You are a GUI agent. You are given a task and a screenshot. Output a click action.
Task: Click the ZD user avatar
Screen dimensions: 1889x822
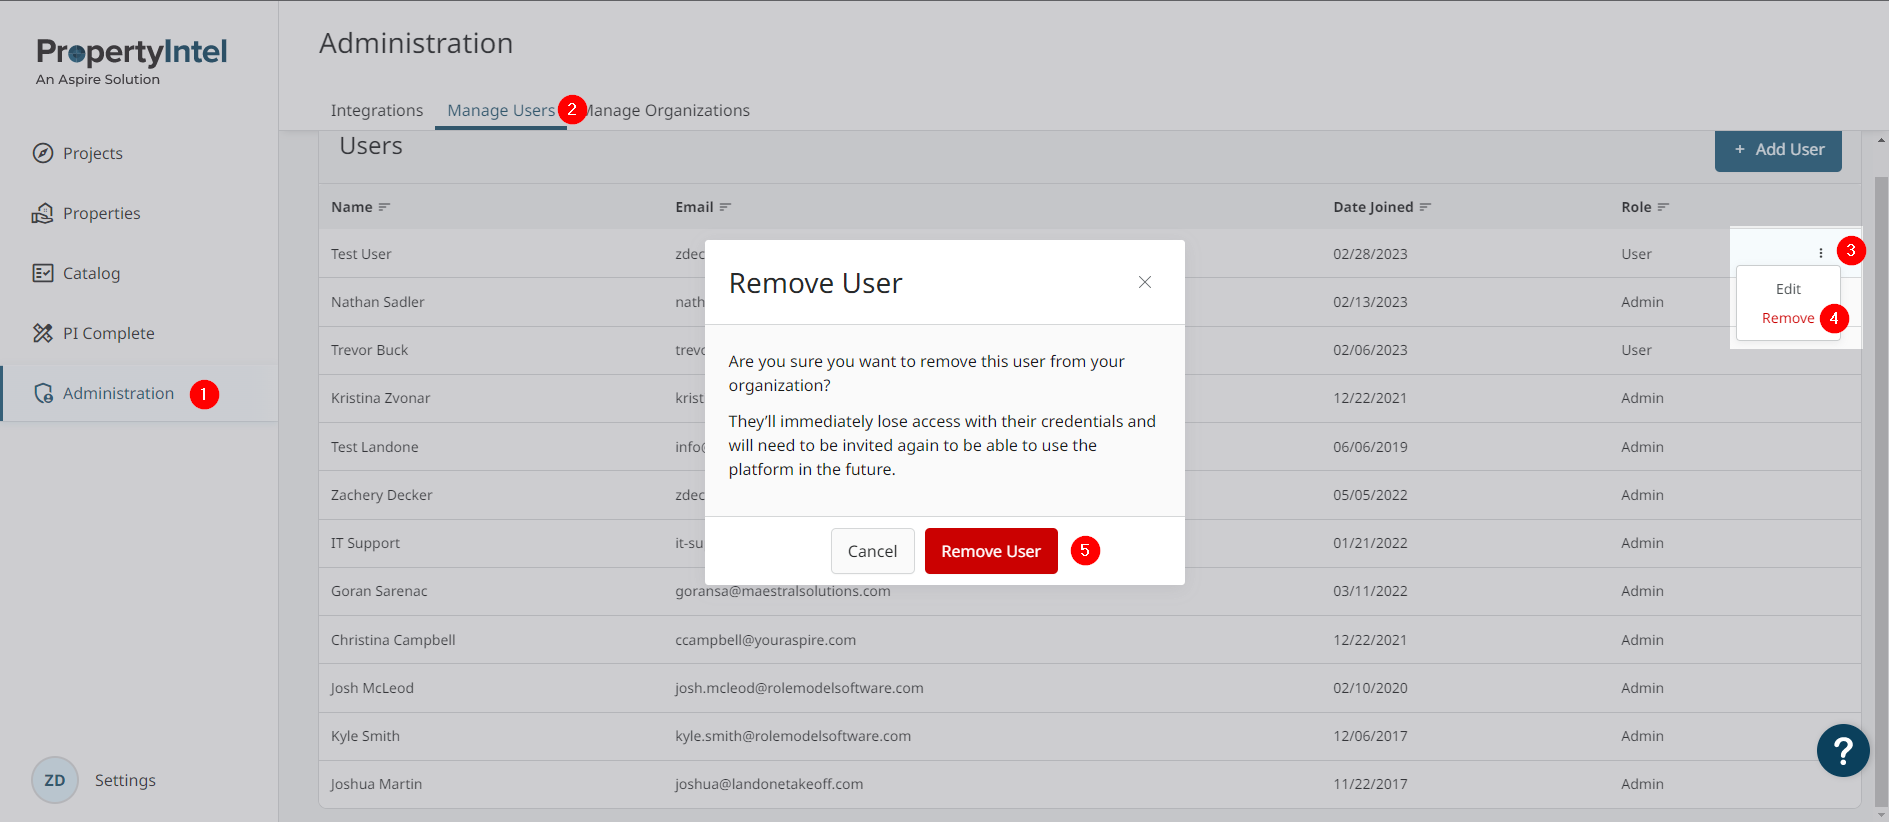(55, 780)
